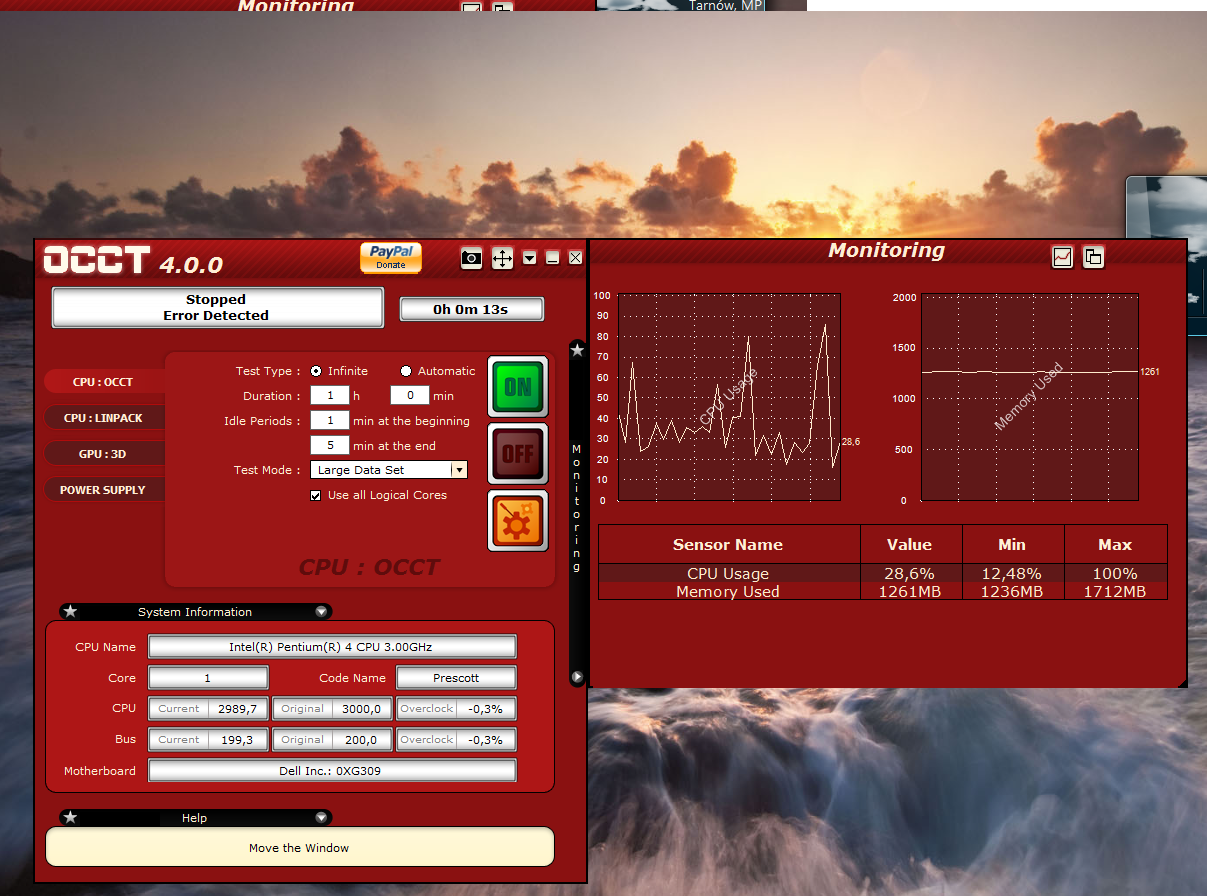This screenshot has height=896, width=1207.
Task: Click the 12,48% minimum cell
Action: point(1012,574)
